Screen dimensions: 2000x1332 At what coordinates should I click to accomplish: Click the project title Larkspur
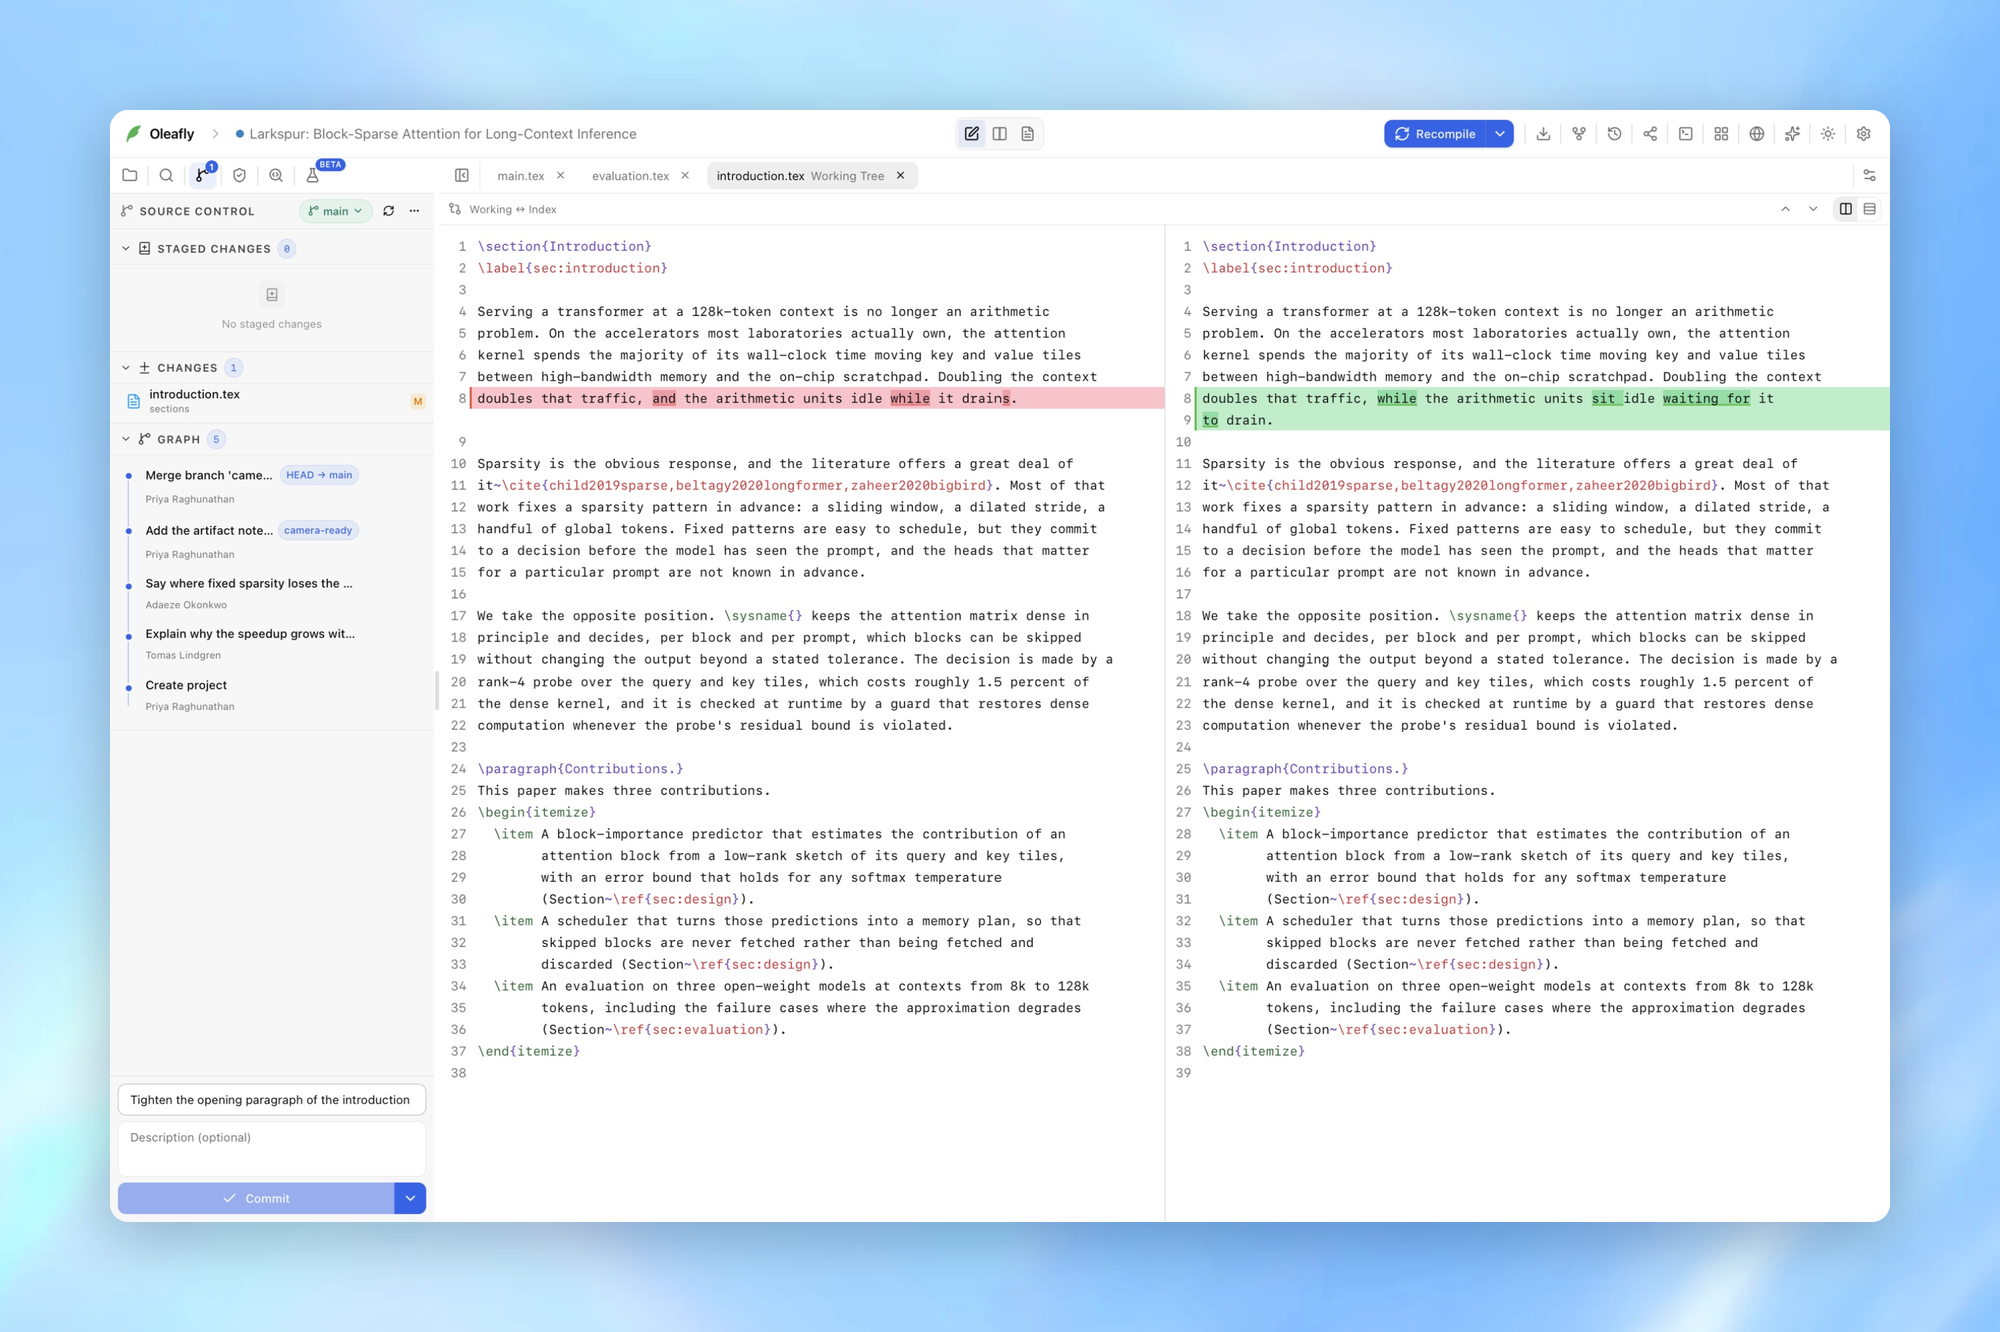(x=443, y=134)
